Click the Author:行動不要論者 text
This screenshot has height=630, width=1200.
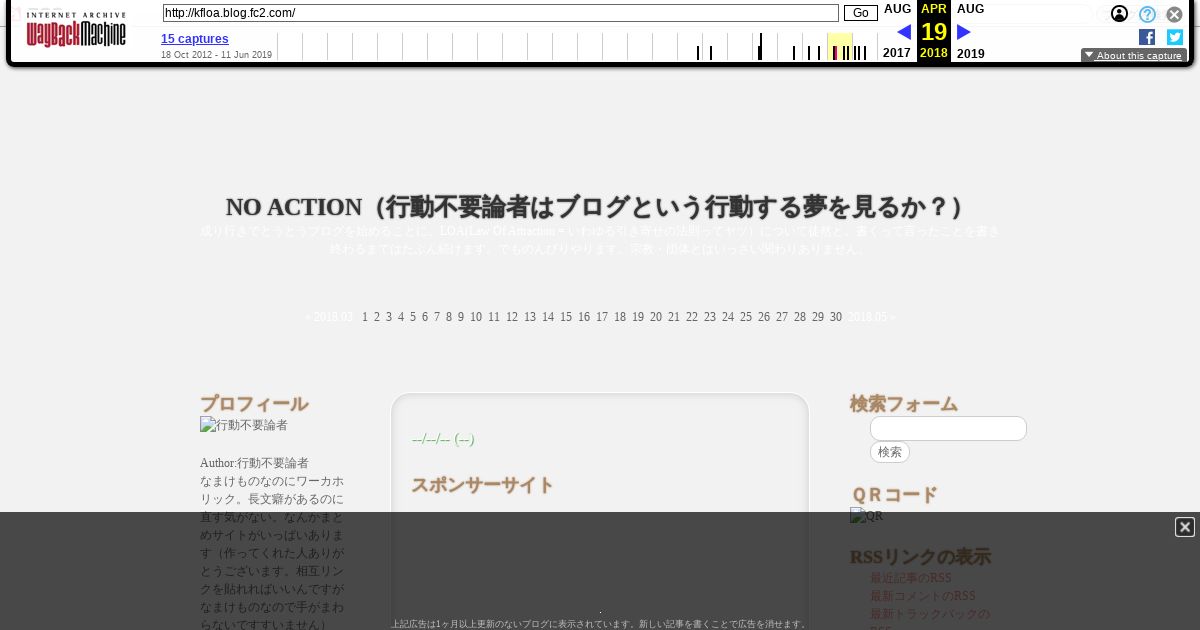pyautogui.click(x=254, y=463)
